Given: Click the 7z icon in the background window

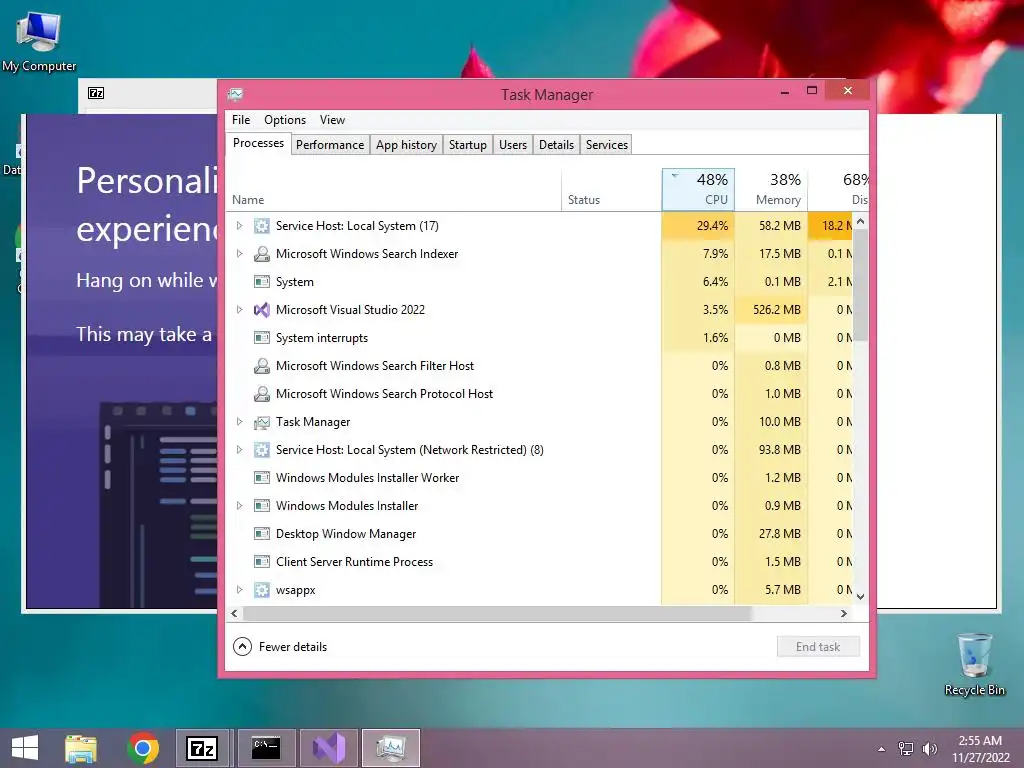Looking at the screenshot, I should pos(96,93).
